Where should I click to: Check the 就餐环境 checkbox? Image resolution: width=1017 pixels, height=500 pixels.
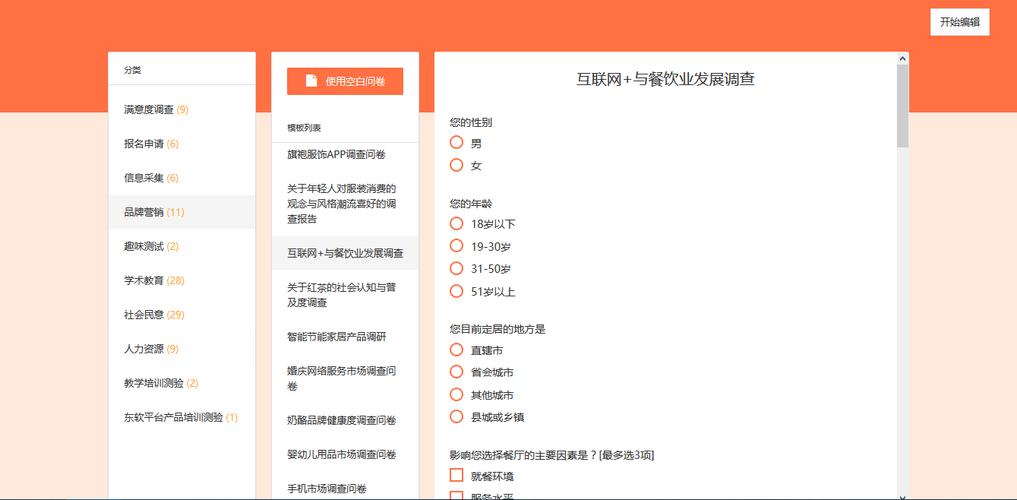457,475
